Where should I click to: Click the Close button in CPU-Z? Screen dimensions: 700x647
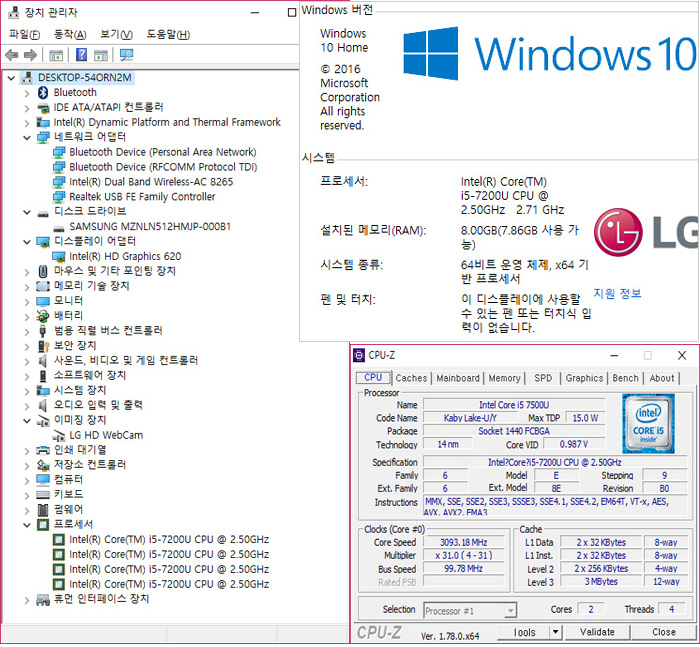(x=663, y=632)
